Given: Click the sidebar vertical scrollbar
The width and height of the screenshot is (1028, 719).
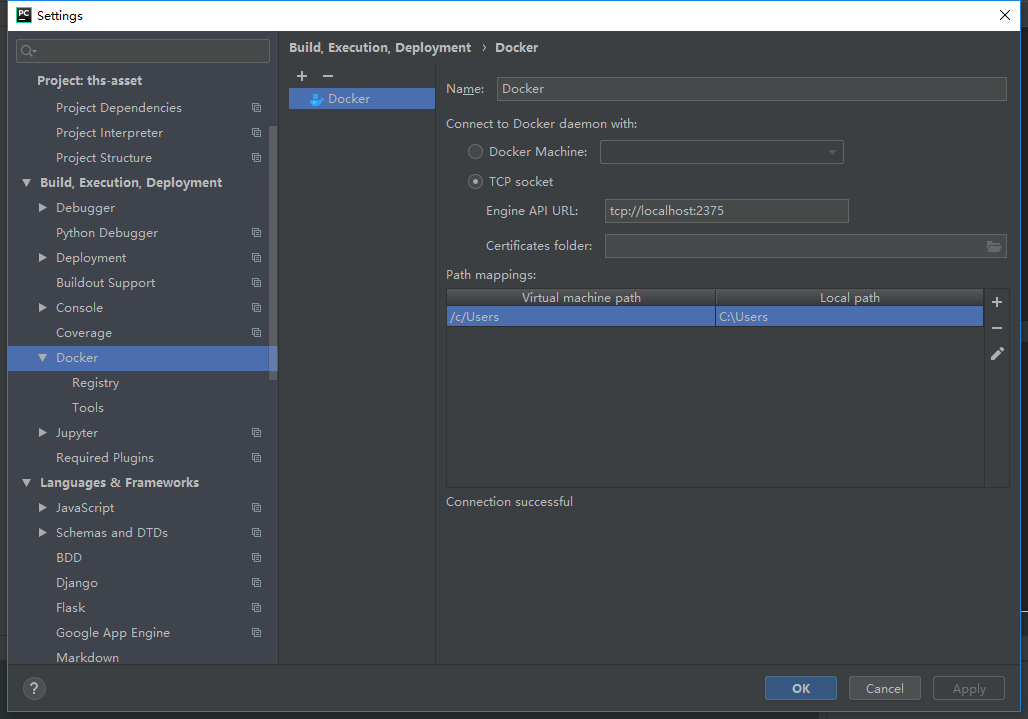Looking at the screenshot, I should coord(273,252).
